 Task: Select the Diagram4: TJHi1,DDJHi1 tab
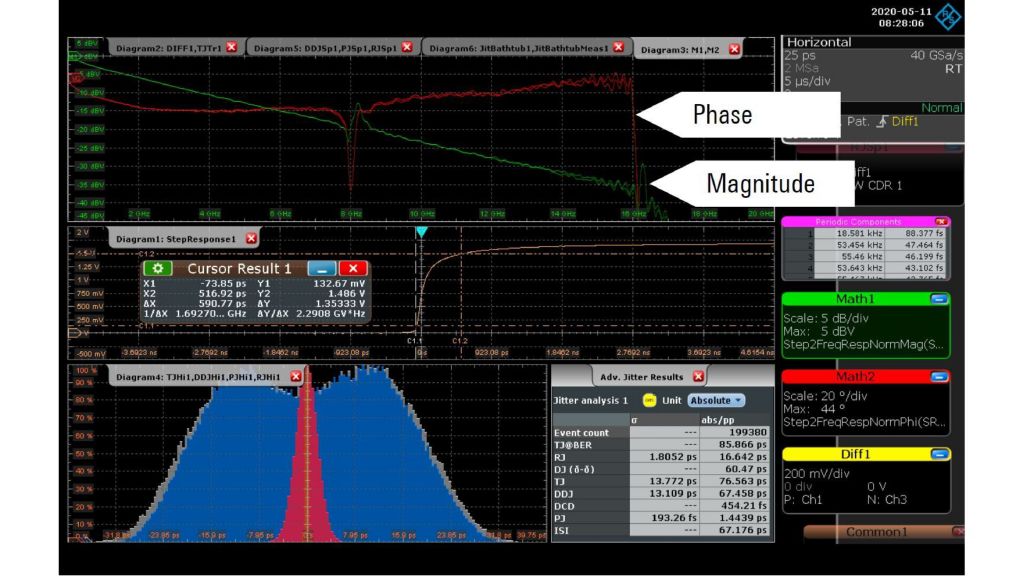click(x=198, y=377)
